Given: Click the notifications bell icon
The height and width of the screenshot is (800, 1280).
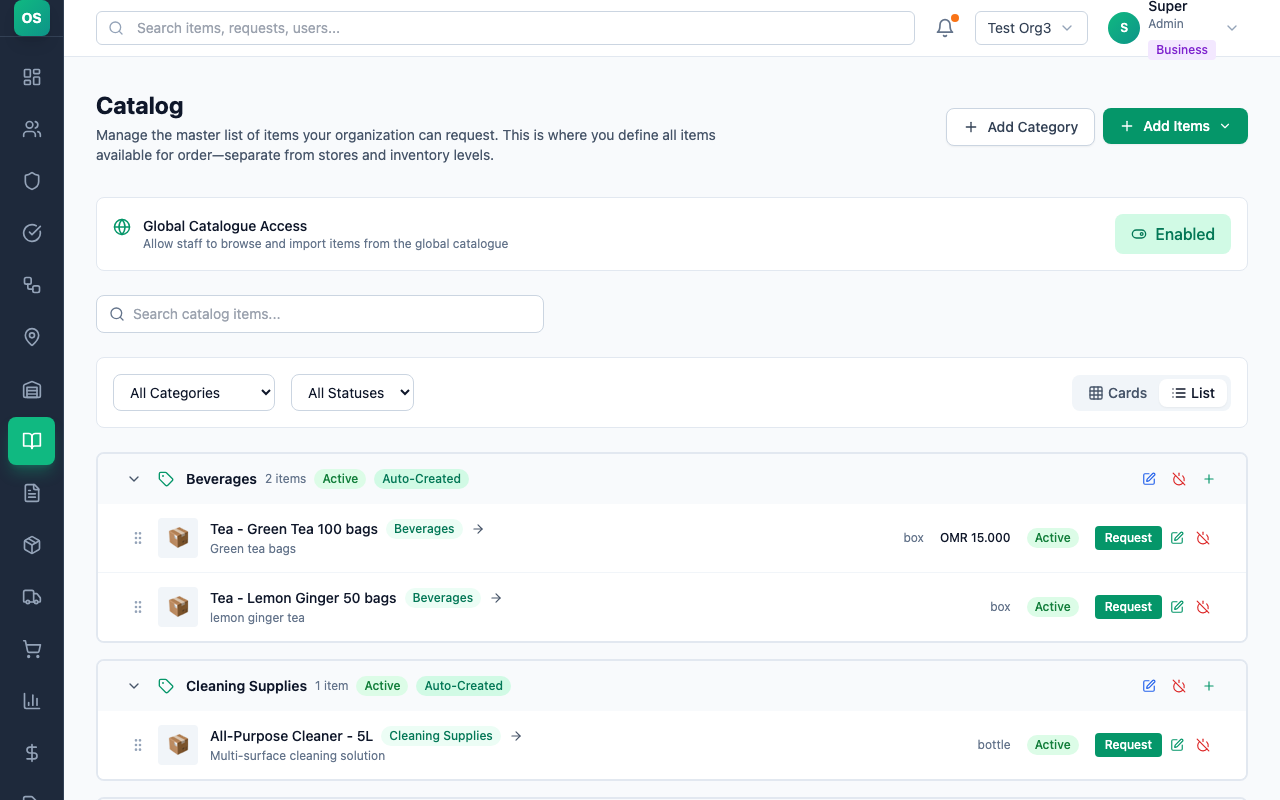Looking at the screenshot, I should [945, 28].
